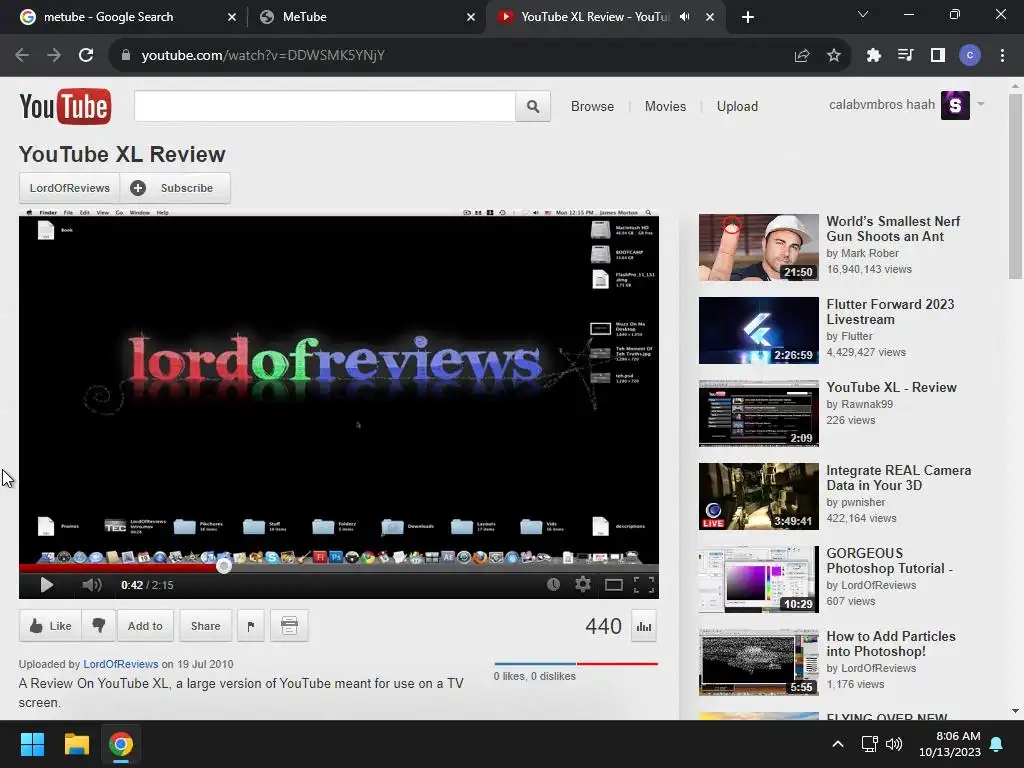Close the MeTube tab
Screen dimensions: 1024x768
[471, 17]
